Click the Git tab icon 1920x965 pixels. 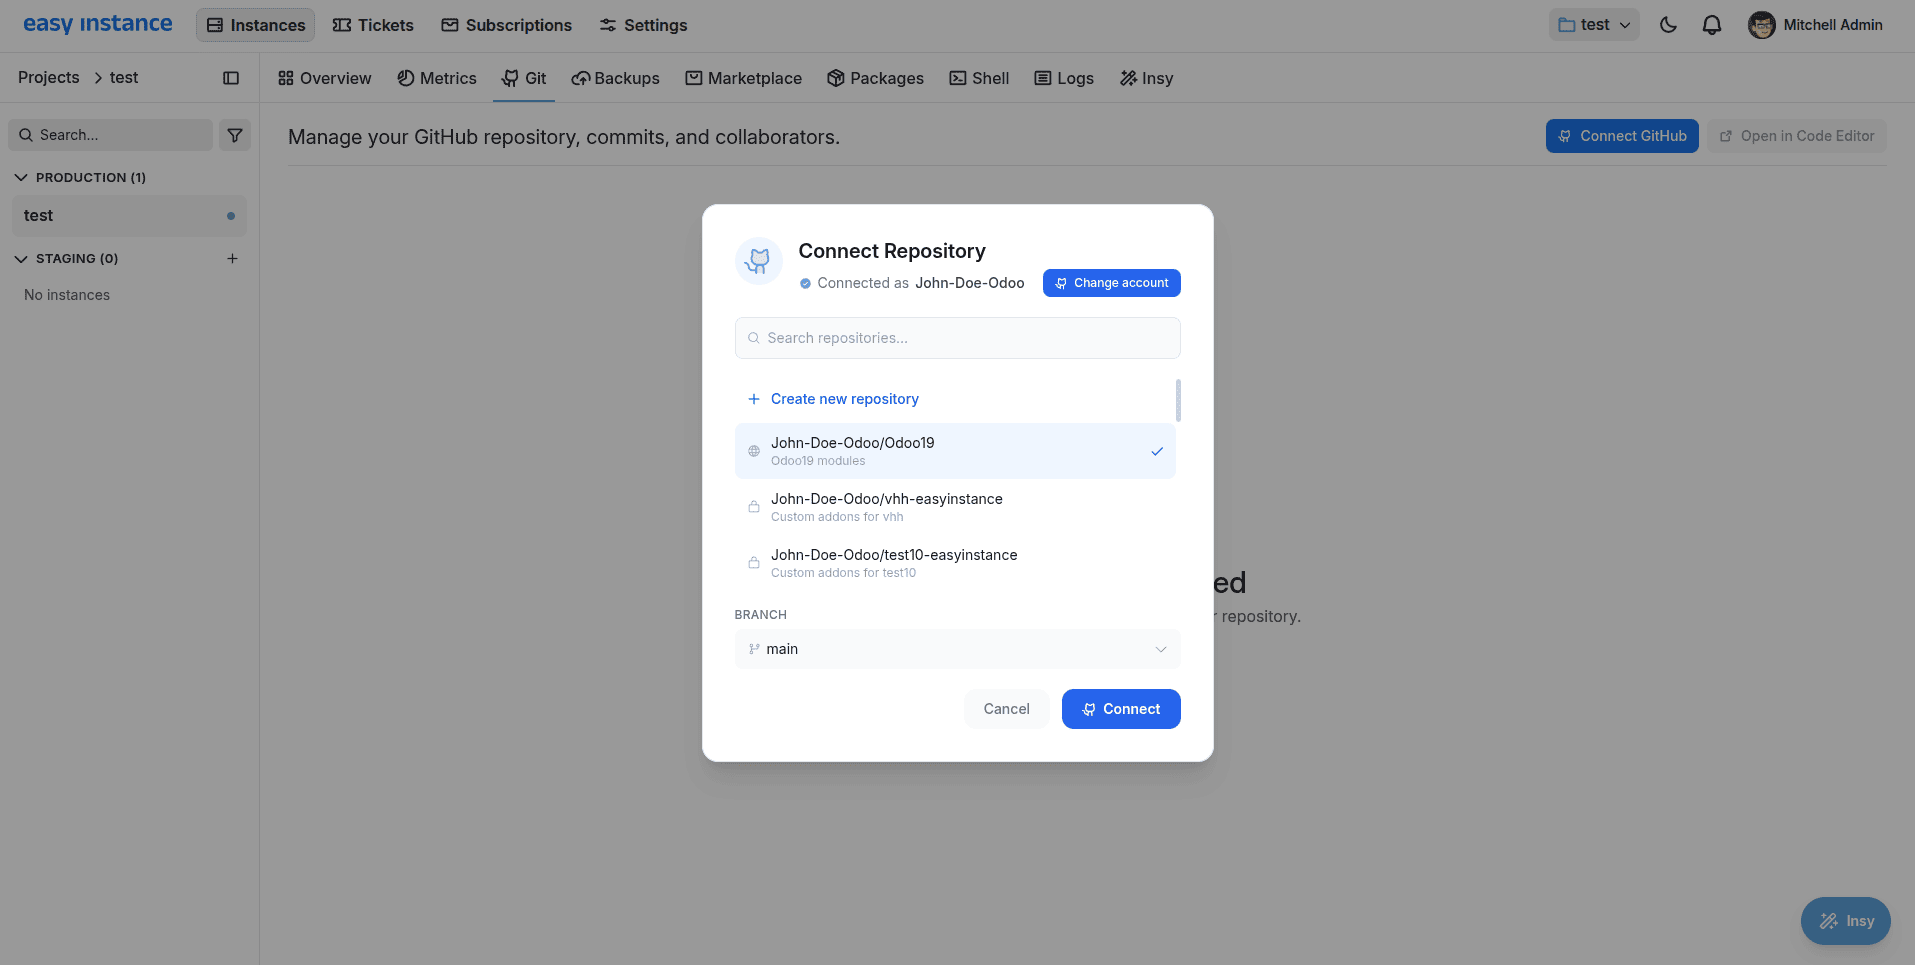(x=511, y=78)
